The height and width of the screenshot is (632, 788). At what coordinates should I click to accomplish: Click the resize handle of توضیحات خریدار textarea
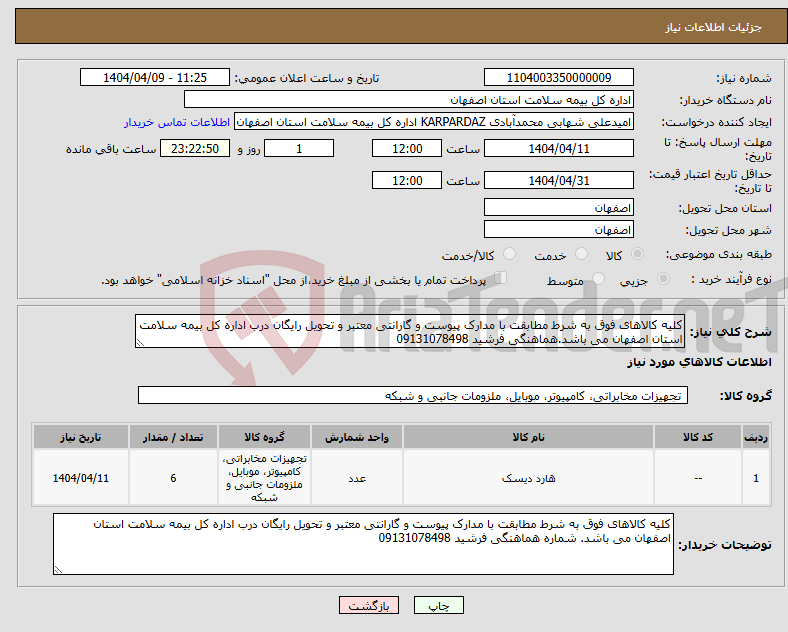(58, 570)
